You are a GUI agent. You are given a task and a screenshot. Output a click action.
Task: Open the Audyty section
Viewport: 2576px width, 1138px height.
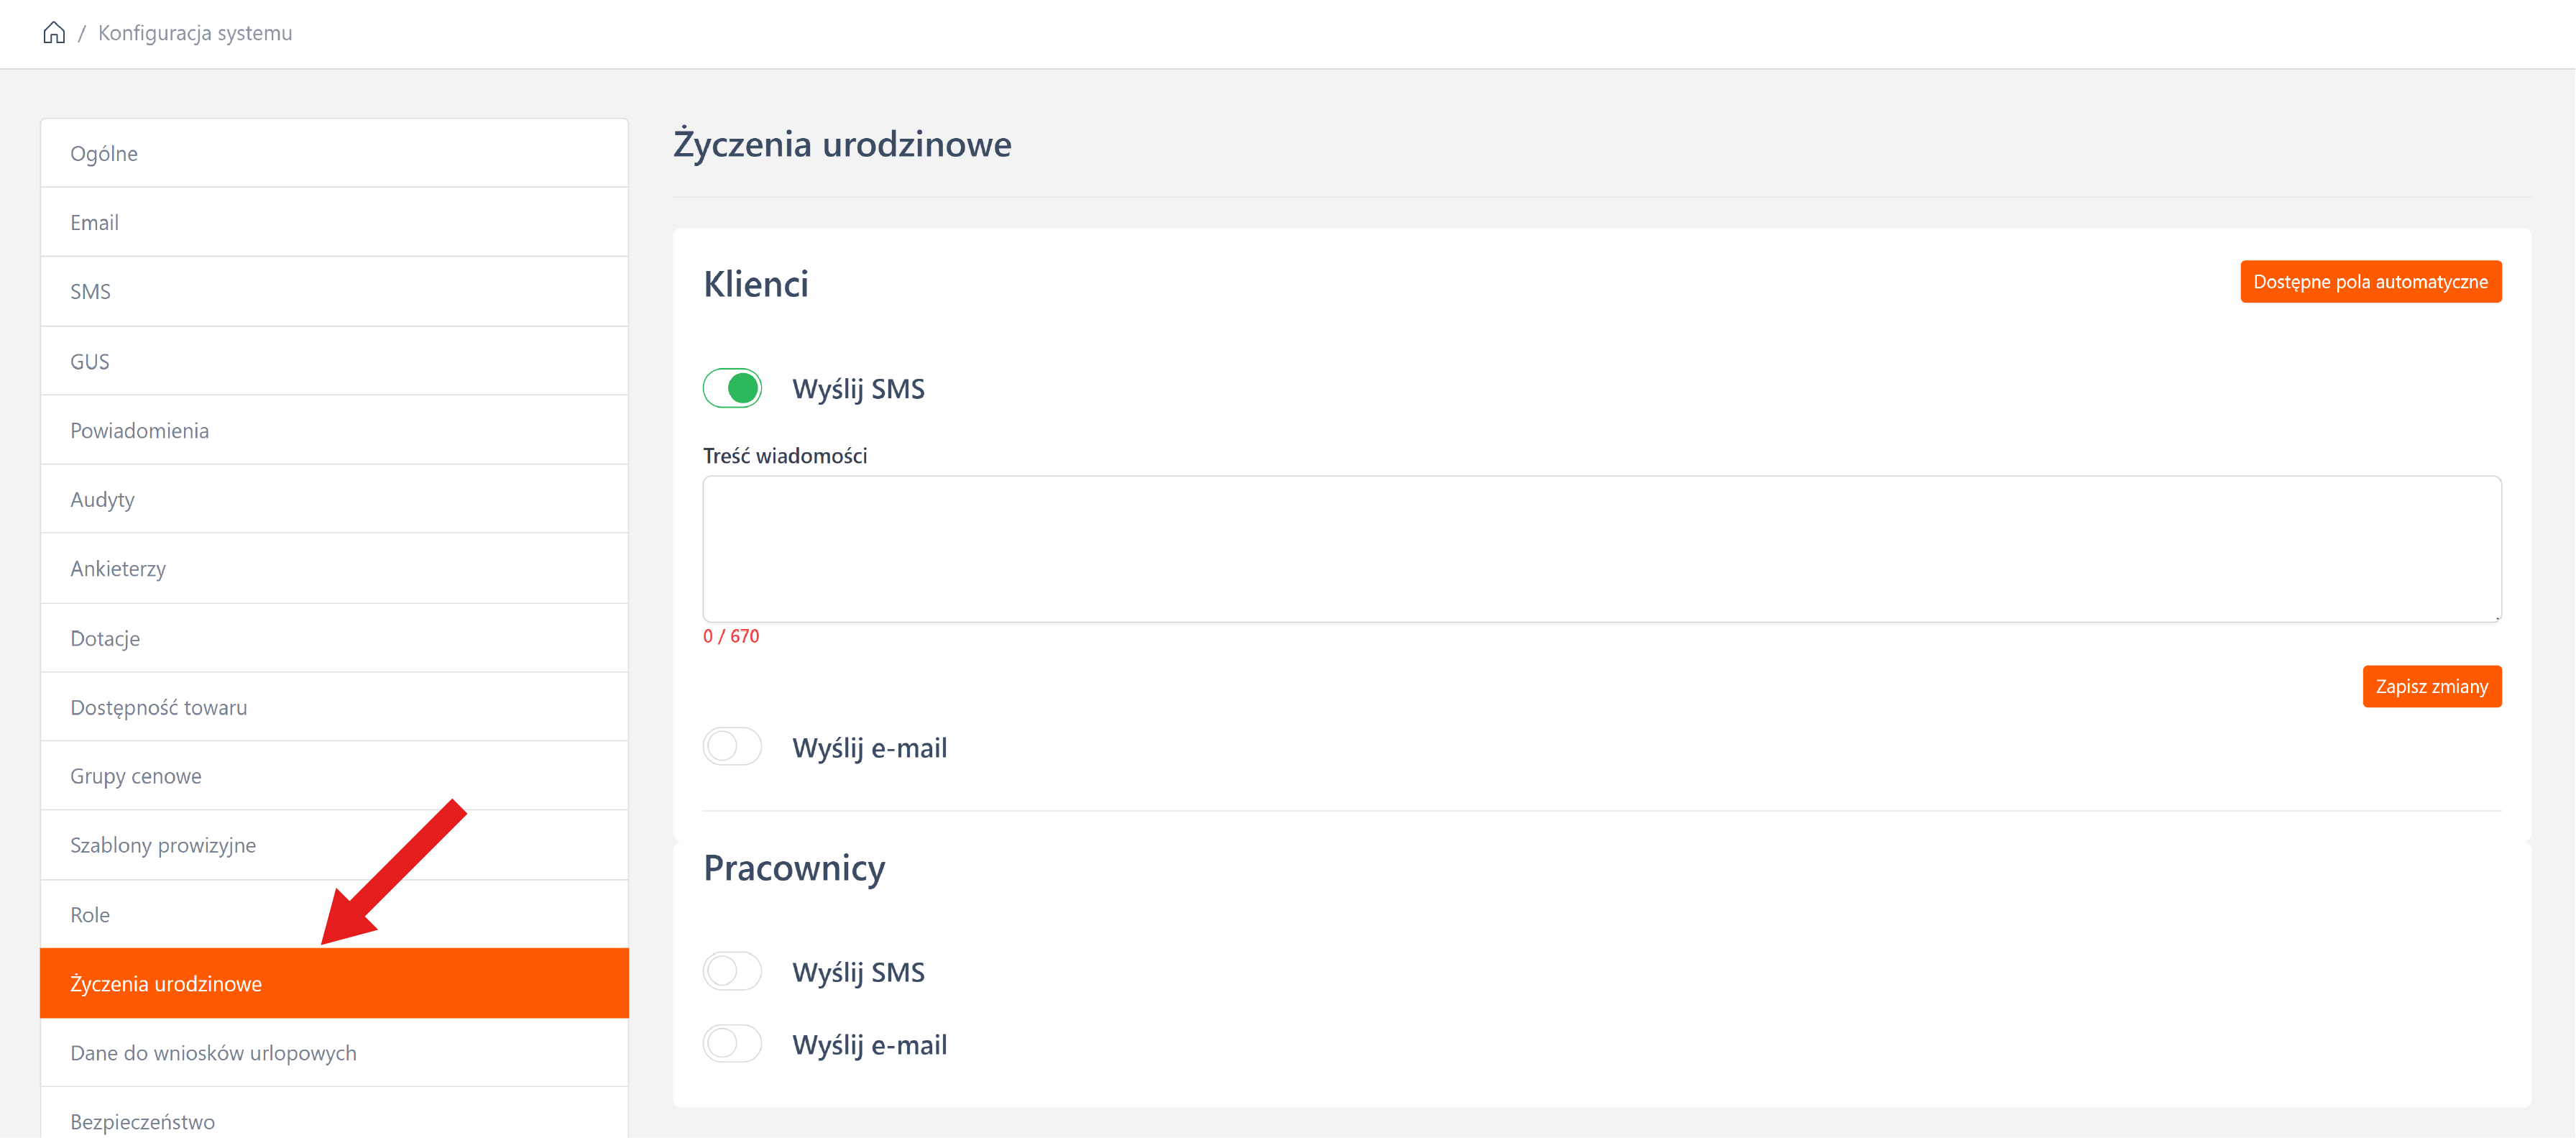pyautogui.click(x=102, y=500)
